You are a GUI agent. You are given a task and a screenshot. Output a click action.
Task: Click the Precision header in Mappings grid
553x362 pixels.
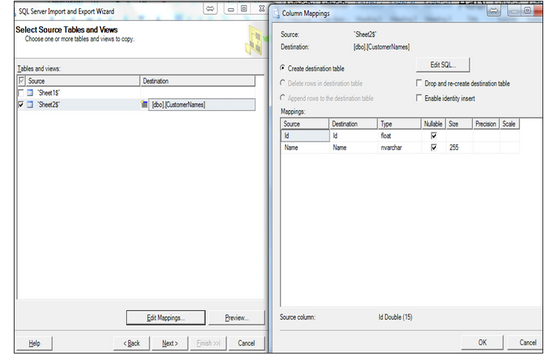tap(486, 124)
